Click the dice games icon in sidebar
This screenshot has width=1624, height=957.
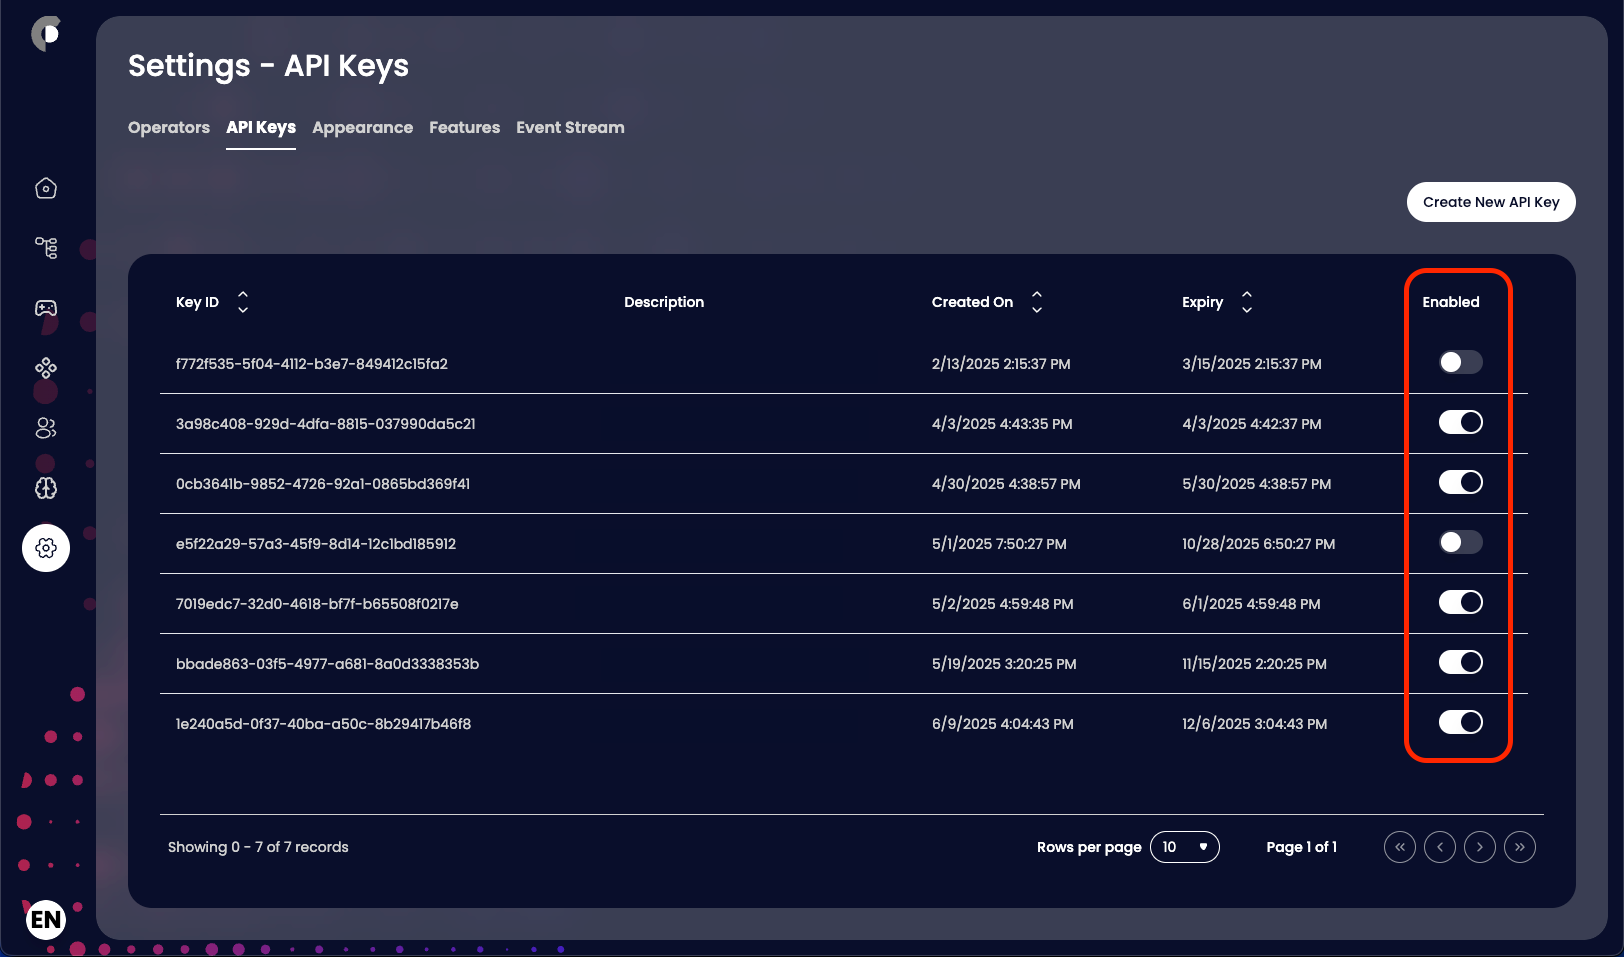click(x=45, y=368)
